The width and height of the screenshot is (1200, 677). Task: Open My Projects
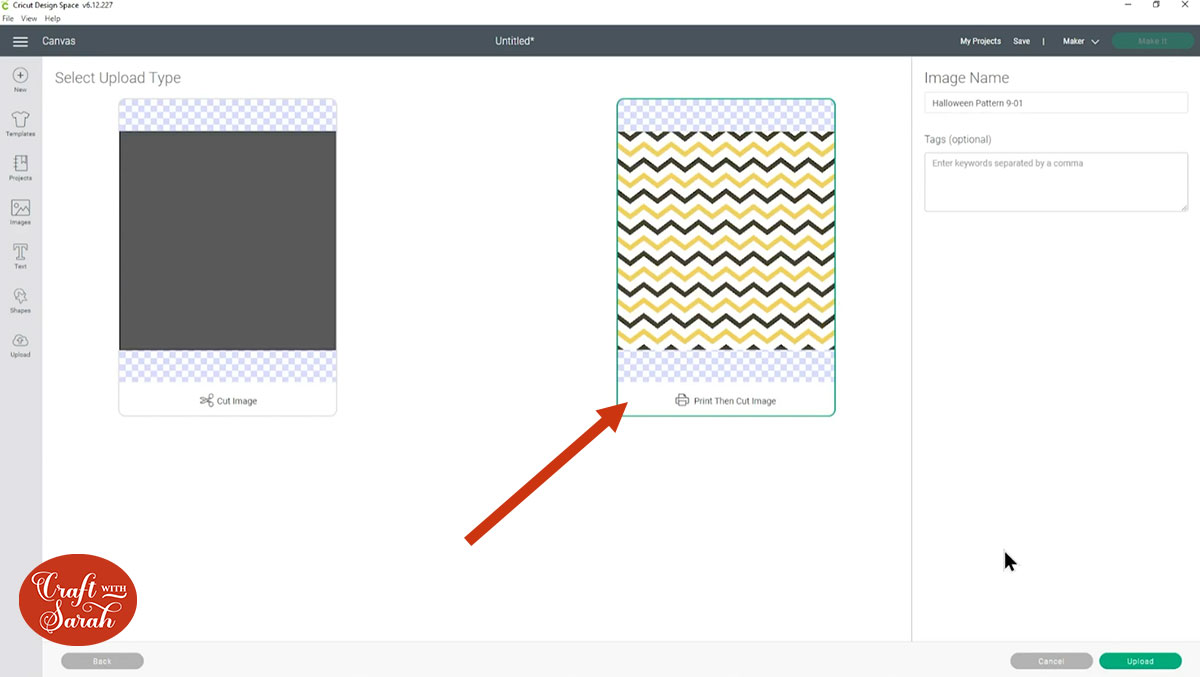click(x=980, y=41)
